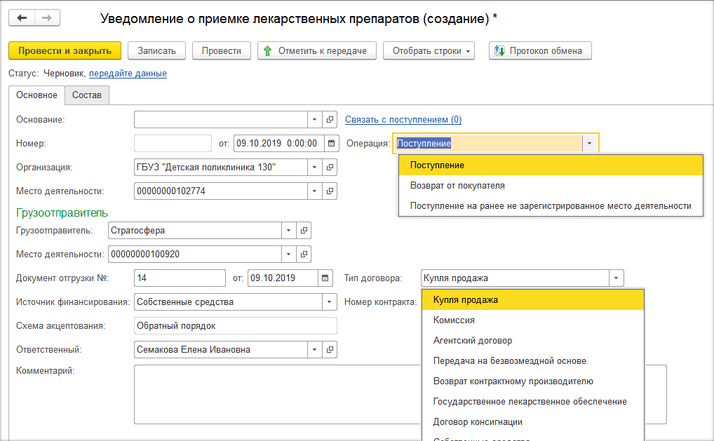Open Ответственный employee record icon
This screenshot has width=714, height=441.
coord(330,350)
